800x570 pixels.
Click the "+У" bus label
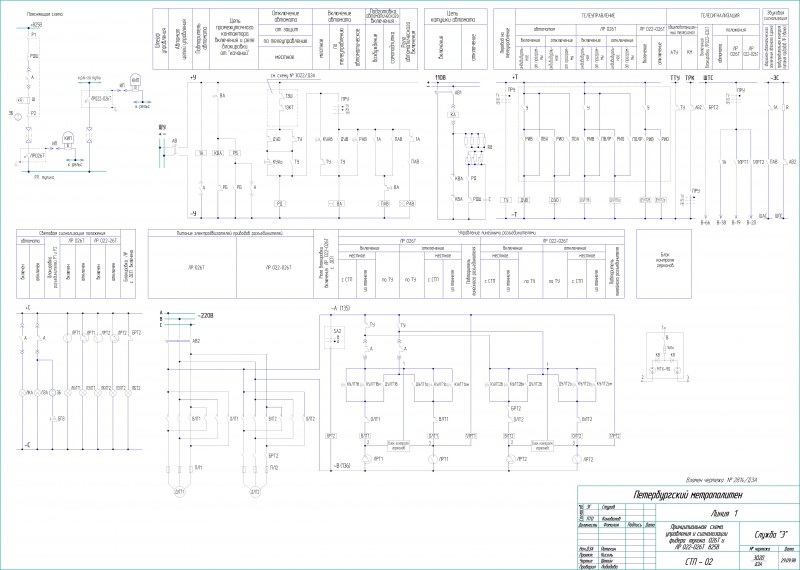[193, 77]
